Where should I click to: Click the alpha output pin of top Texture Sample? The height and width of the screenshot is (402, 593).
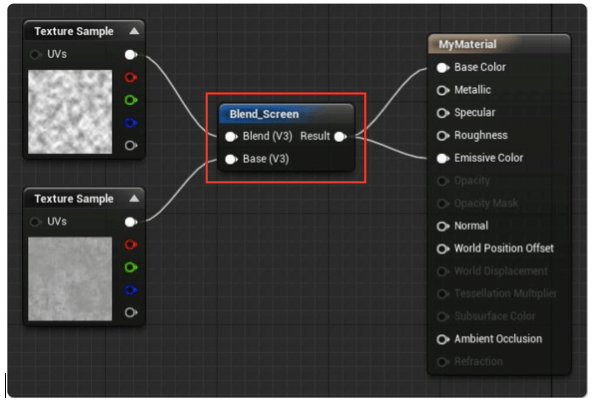(x=131, y=145)
